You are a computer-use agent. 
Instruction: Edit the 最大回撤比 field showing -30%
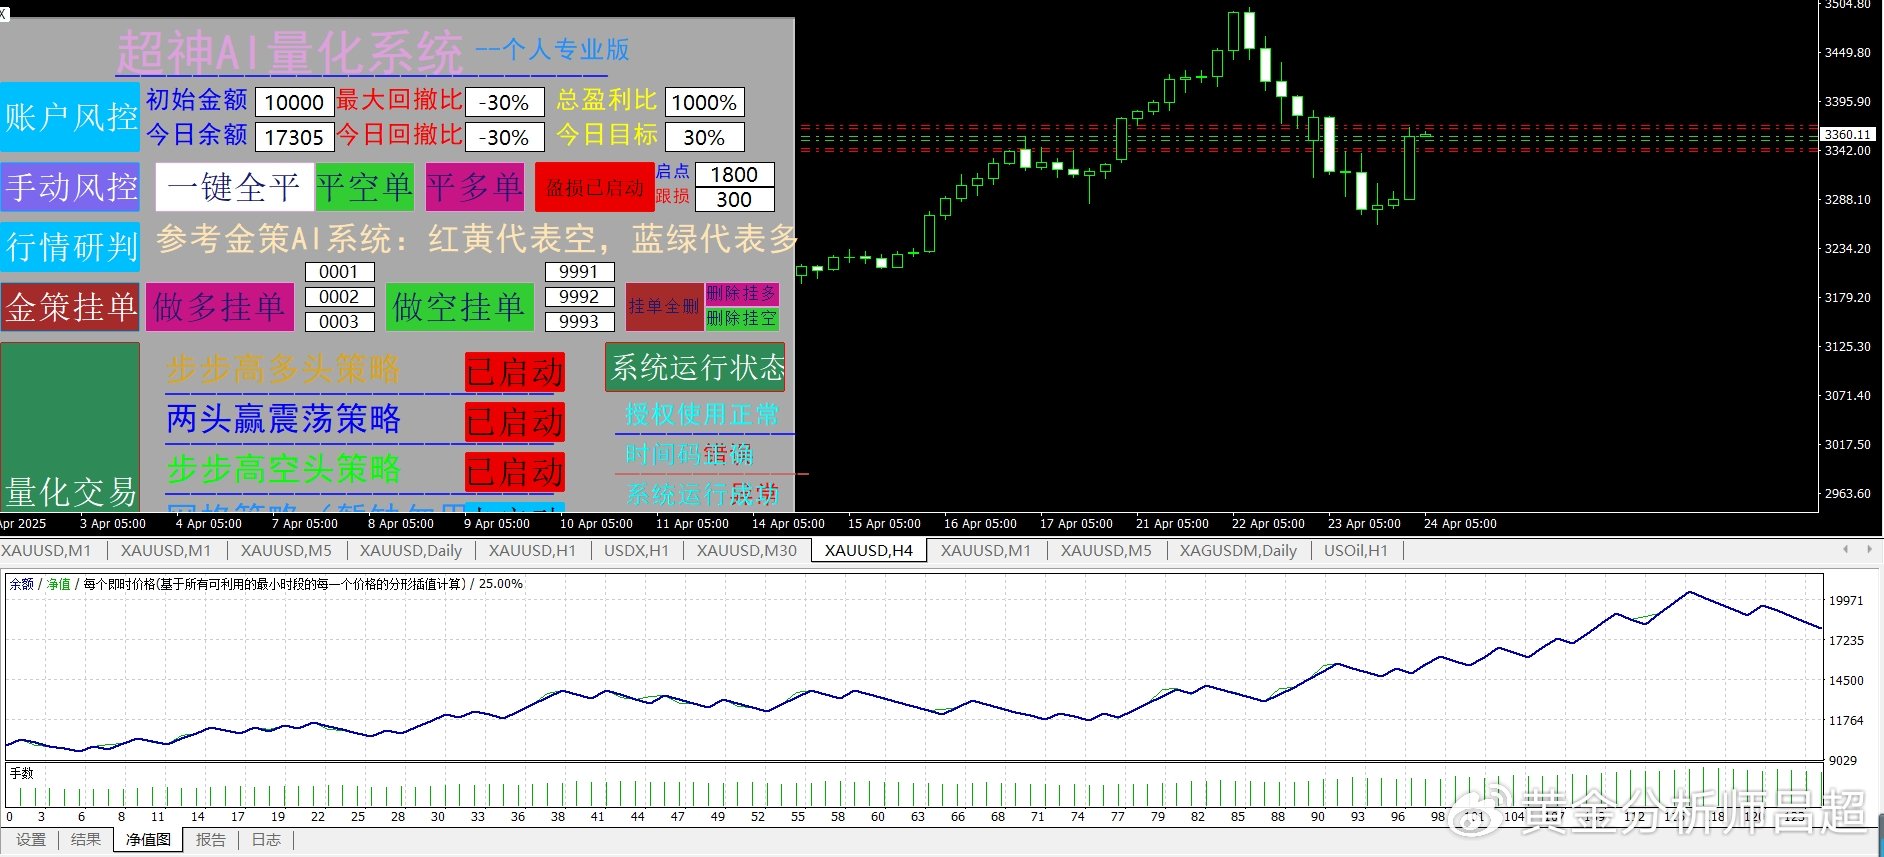point(504,102)
